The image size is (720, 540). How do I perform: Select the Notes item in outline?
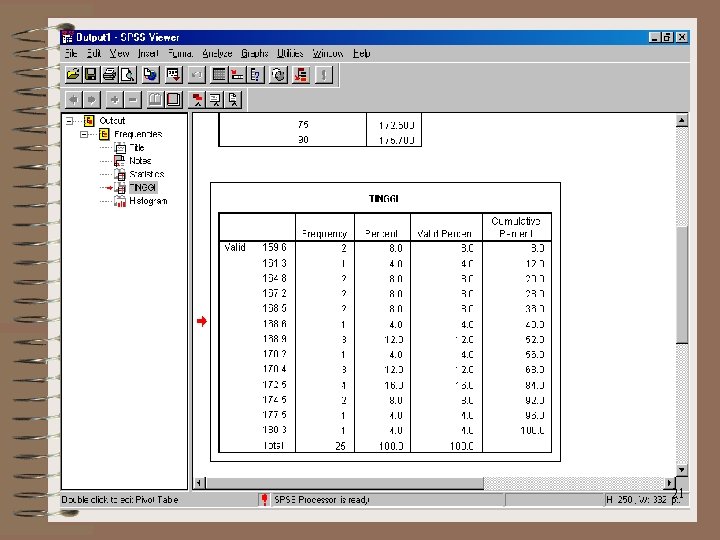(x=140, y=161)
